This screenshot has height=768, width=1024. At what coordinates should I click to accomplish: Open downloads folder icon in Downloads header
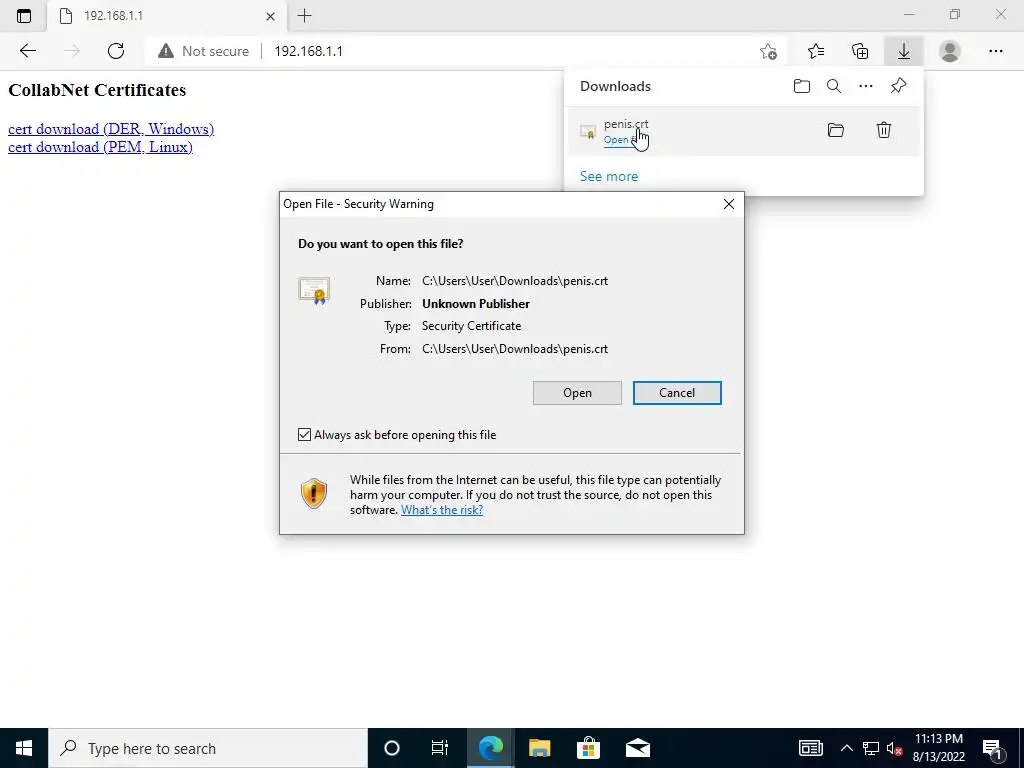point(802,86)
